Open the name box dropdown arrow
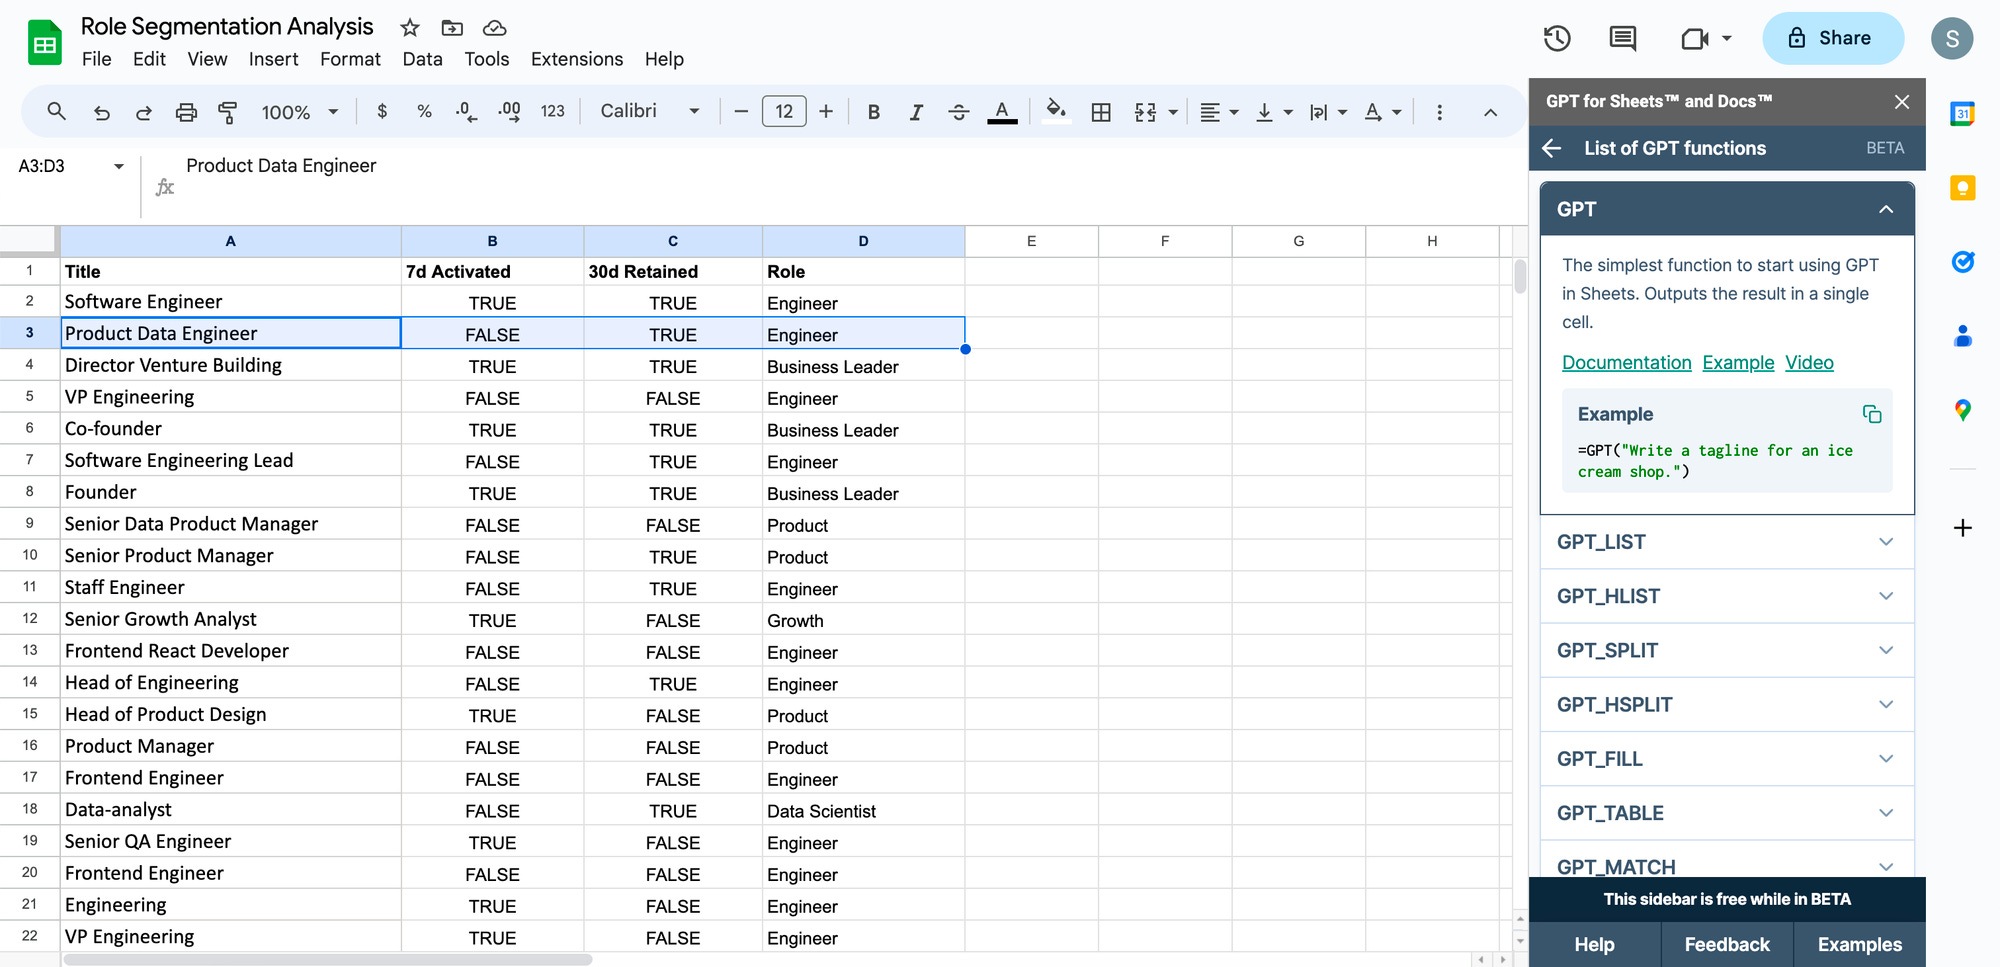This screenshot has width=2000, height=967. tap(119, 166)
